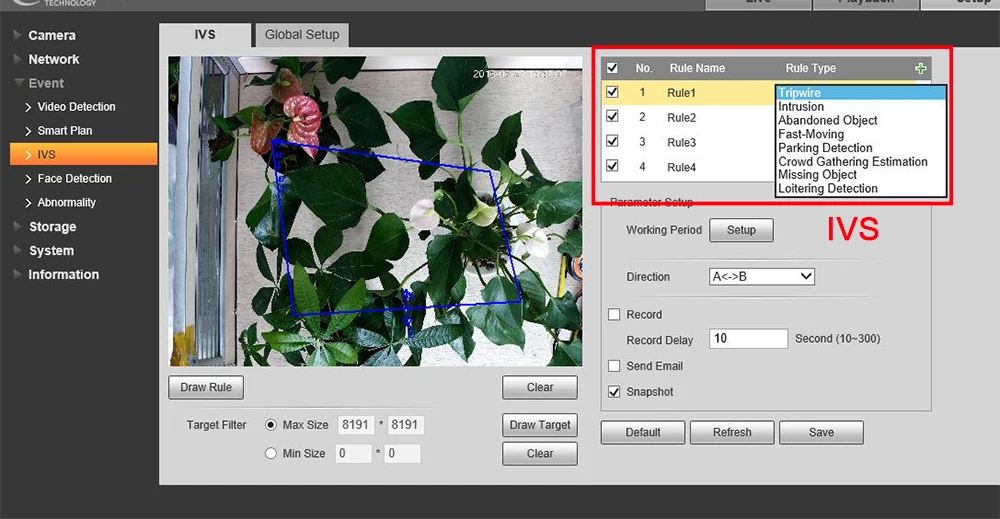
Task: Choose Abandoned Object rule type
Action: (x=861, y=121)
